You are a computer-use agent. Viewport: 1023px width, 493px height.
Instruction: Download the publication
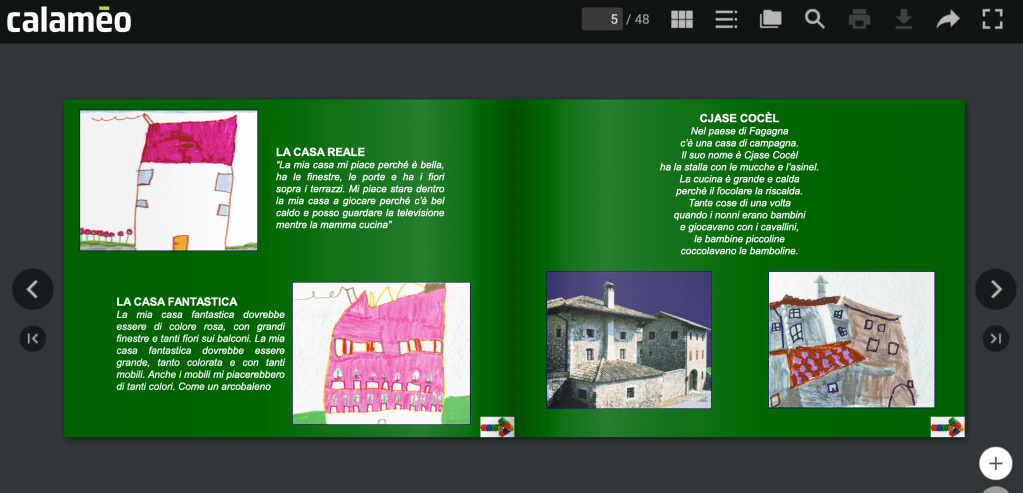coord(904,19)
